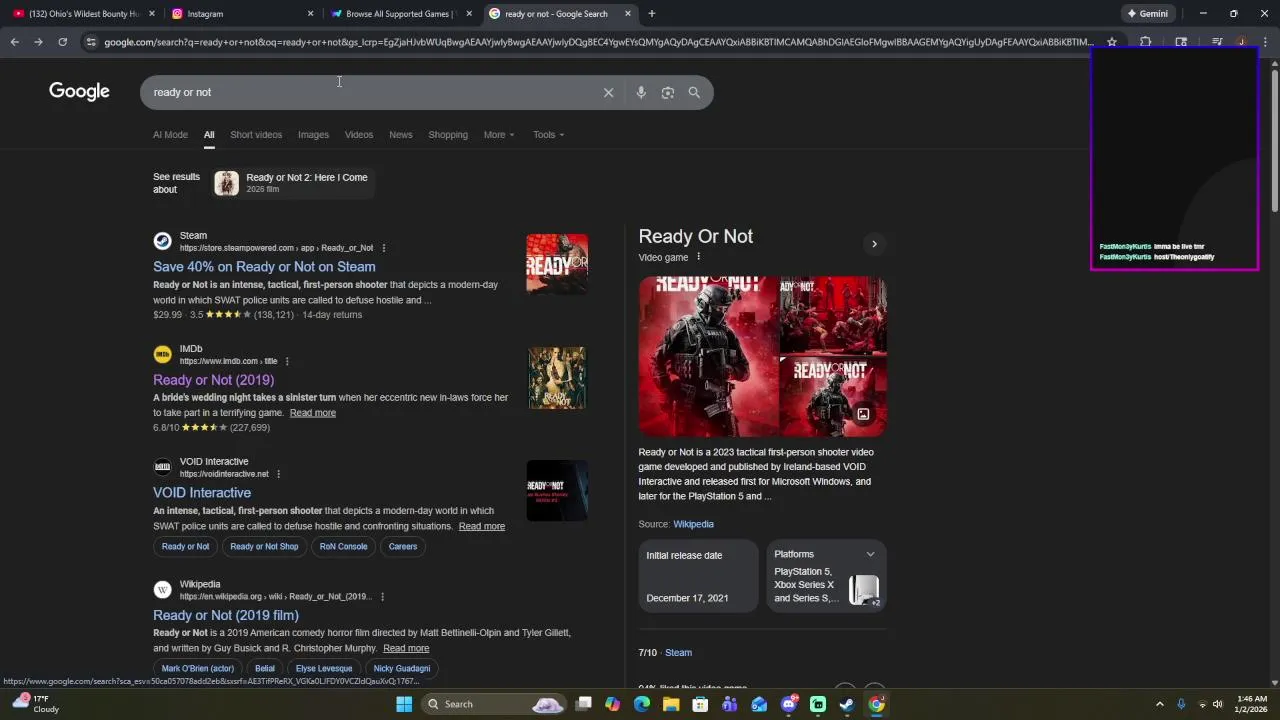Click the Chrome address bar URL
Image resolution: width=1280 pixels, height=720 pixels.
[597, 42]
